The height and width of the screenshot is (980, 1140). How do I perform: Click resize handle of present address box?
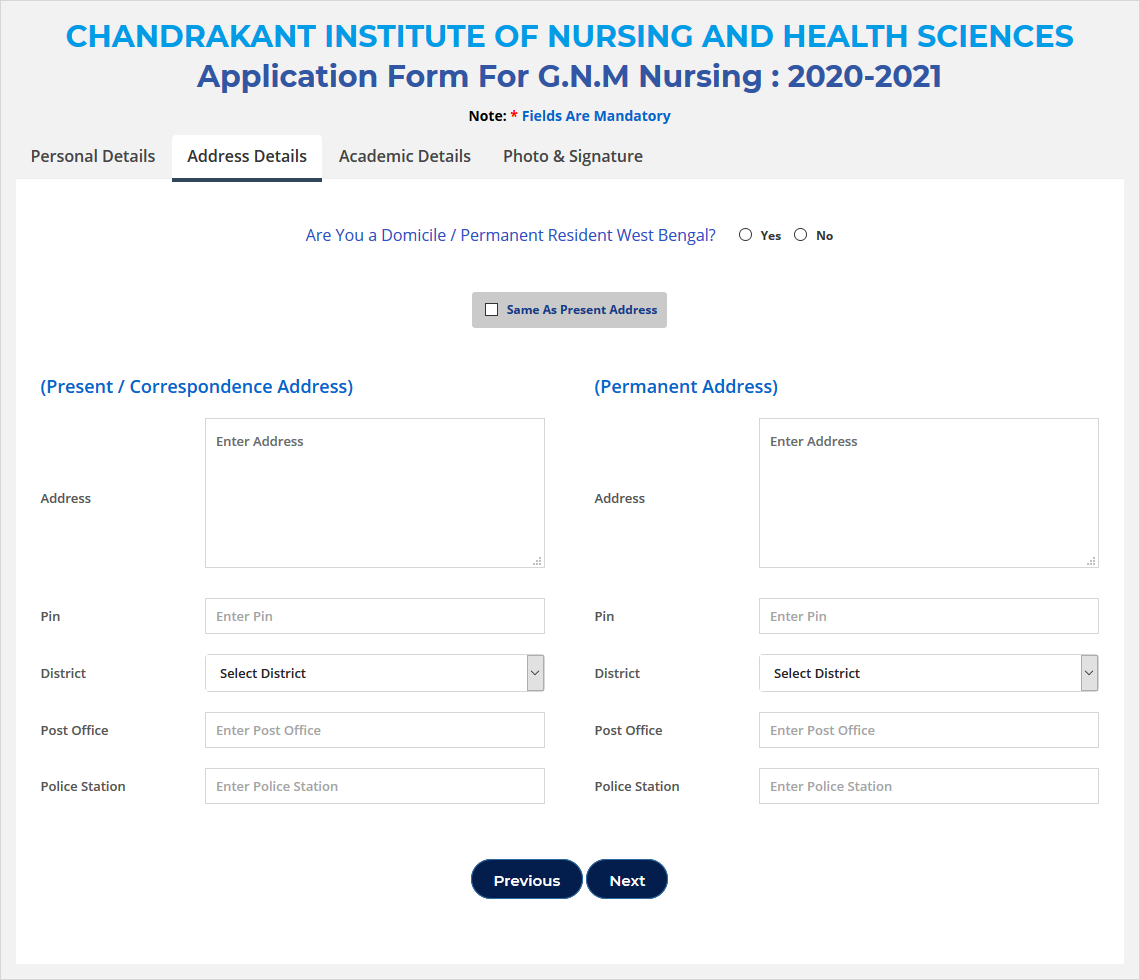pyautogui.click(x=537, y=561)
